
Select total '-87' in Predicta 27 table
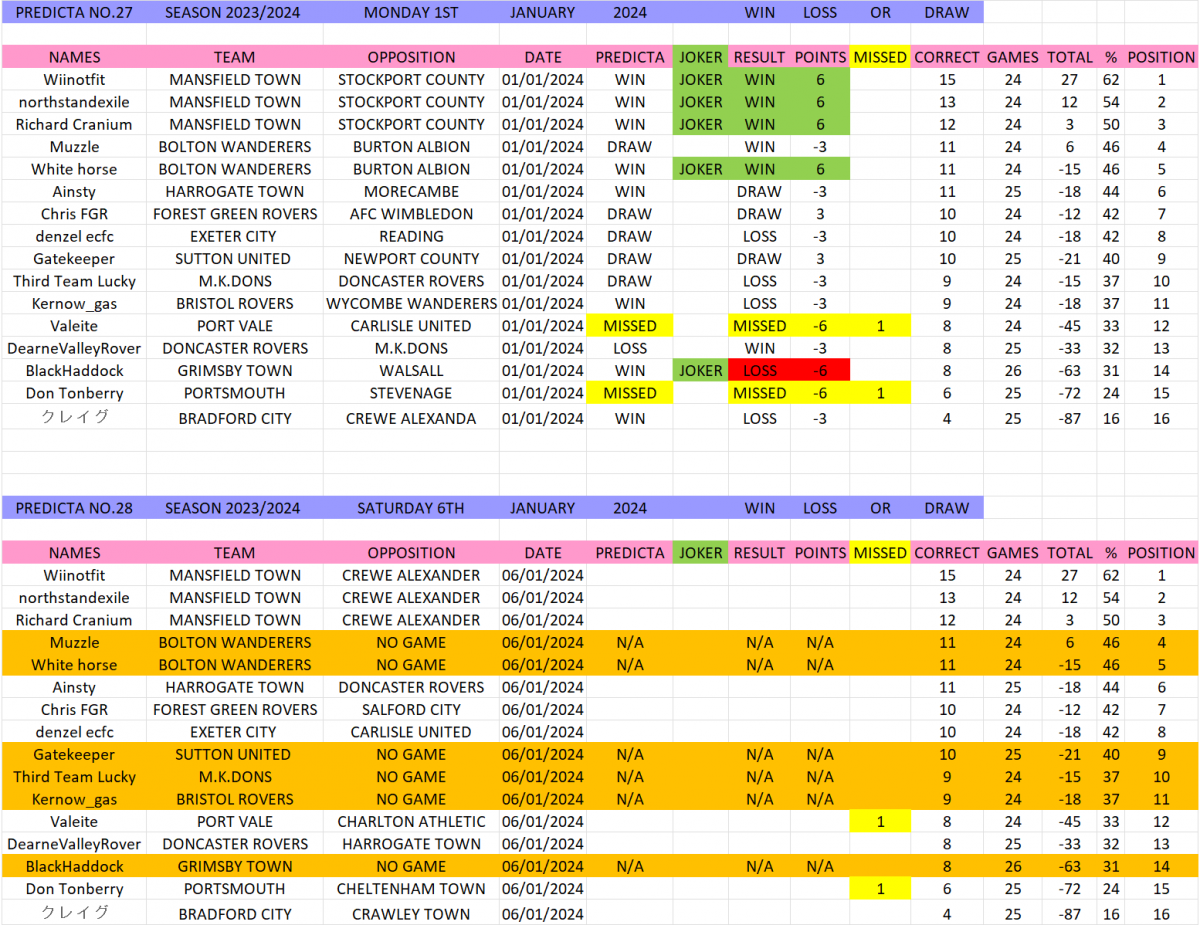click(1070, 418)
